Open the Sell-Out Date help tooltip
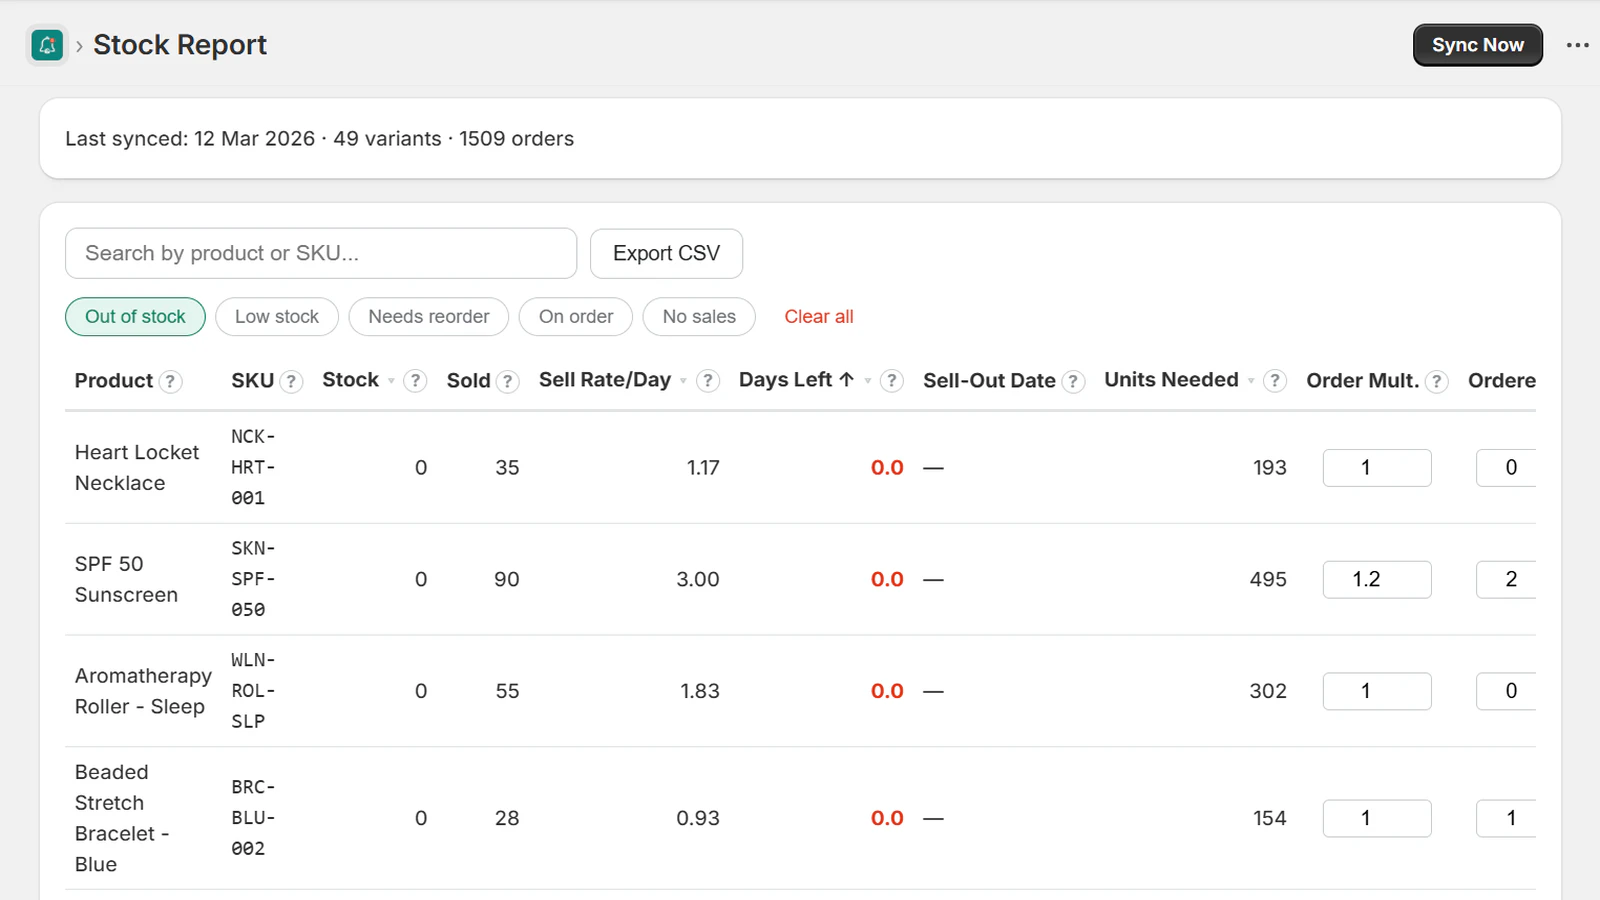This screenshot has height=900, width=1600. point(1073,381)
